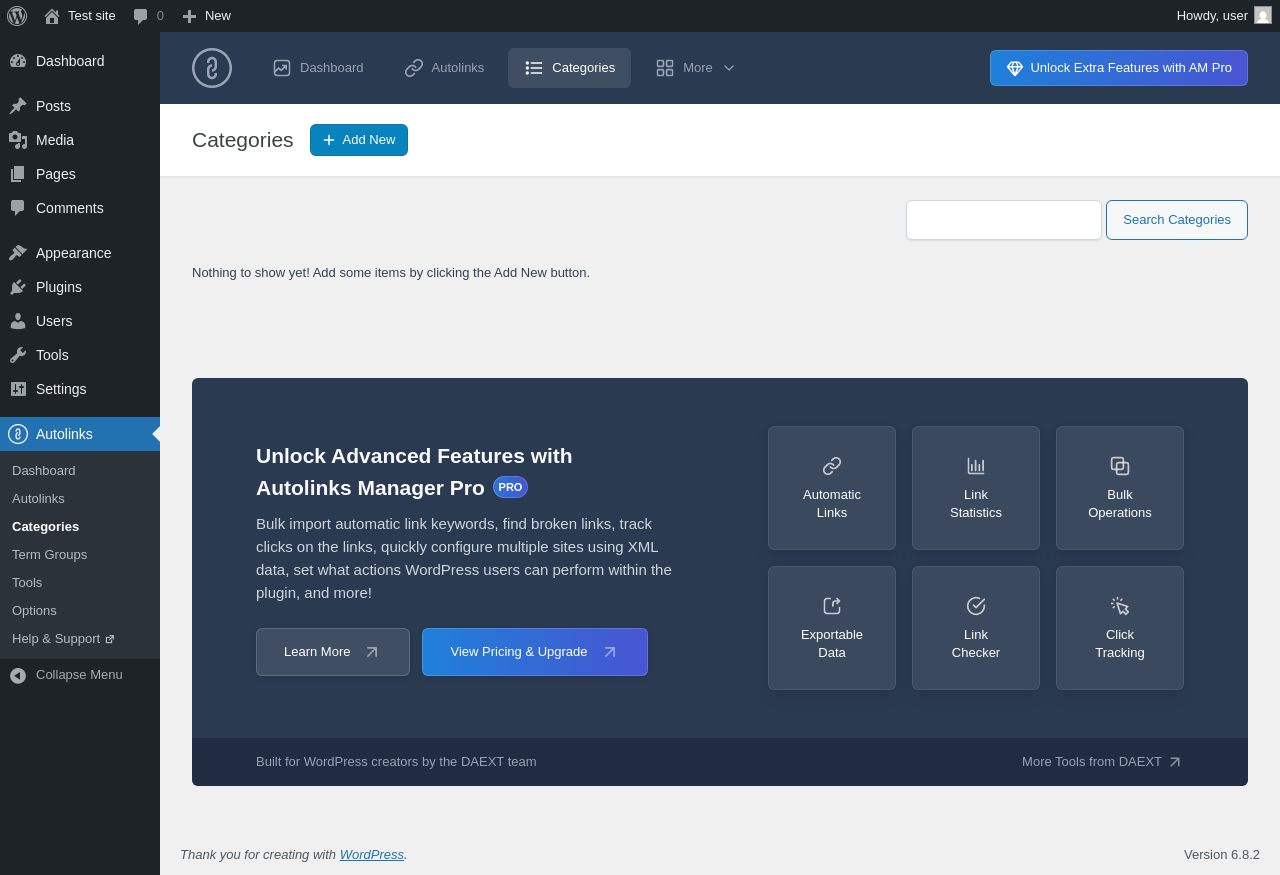Open More Tools from DAEXT link
Viewport: 1280px width, 875px height.
coord(1102,762)
